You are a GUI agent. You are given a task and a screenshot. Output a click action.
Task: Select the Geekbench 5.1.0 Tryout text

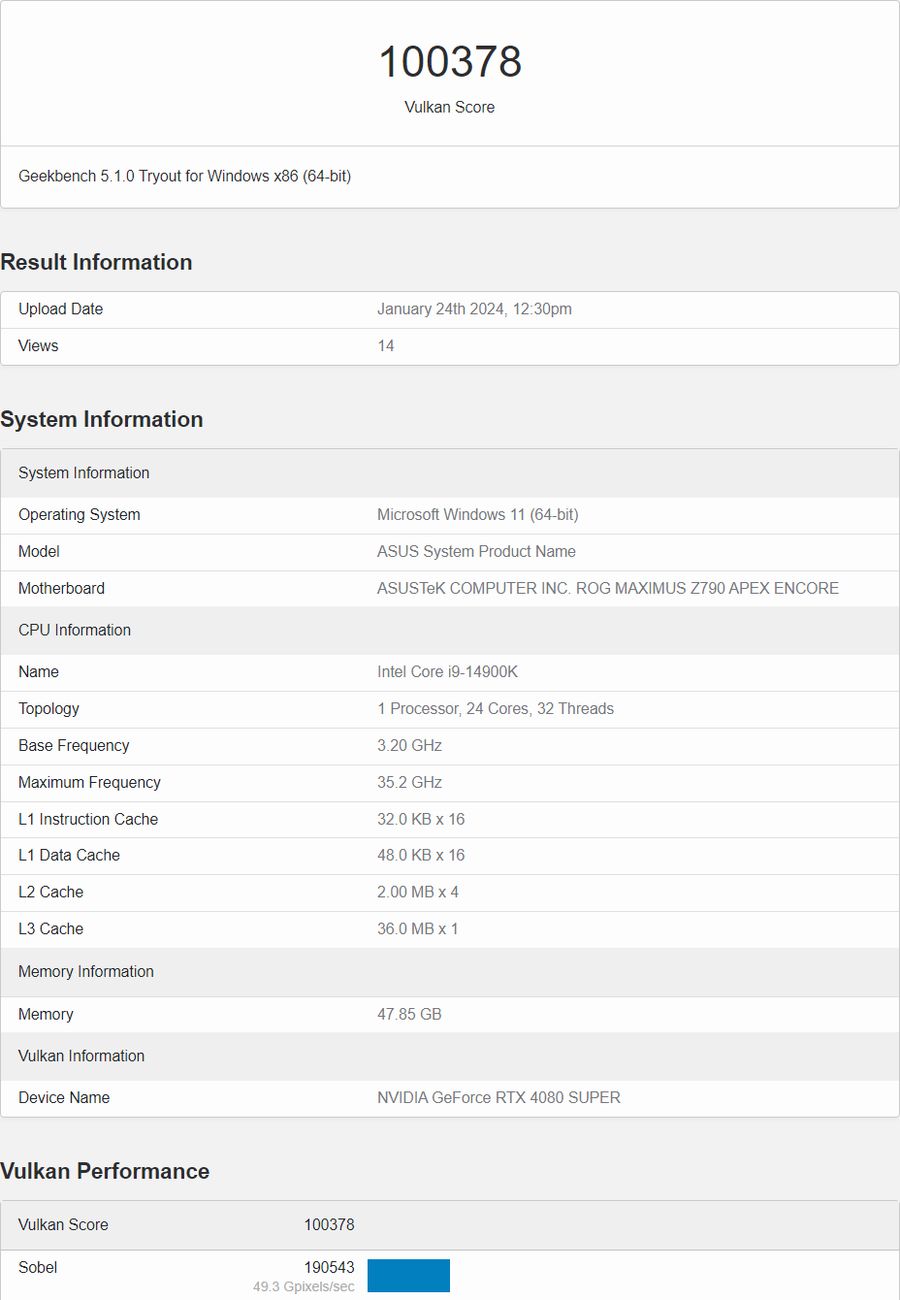click(185, 176)
